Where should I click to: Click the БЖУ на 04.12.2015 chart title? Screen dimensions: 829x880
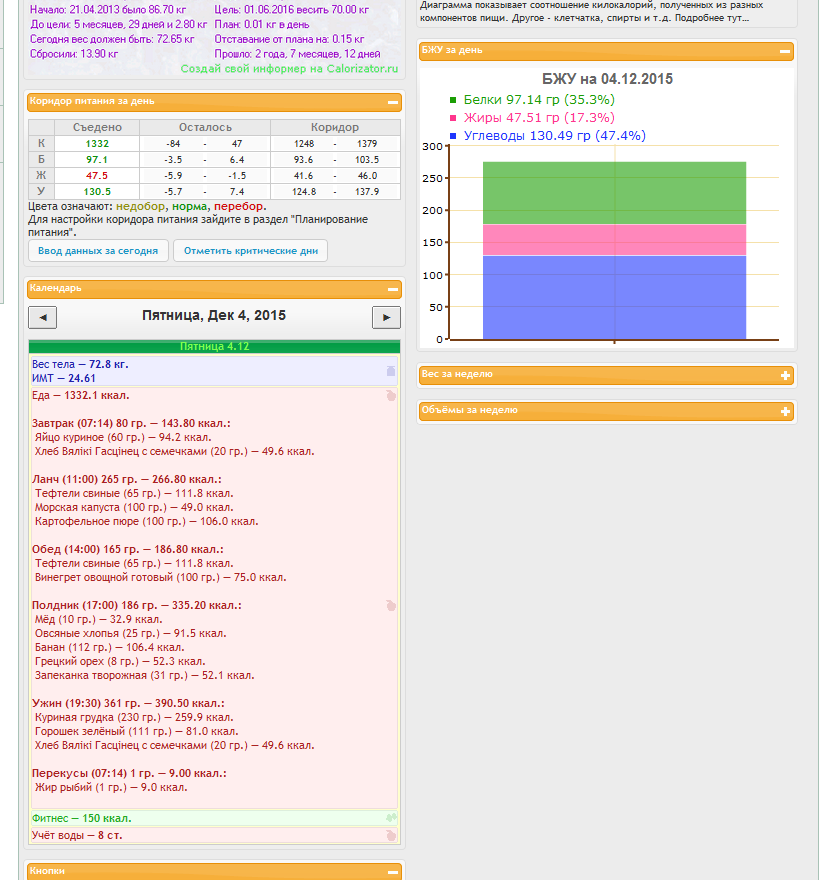coord(607,79)
